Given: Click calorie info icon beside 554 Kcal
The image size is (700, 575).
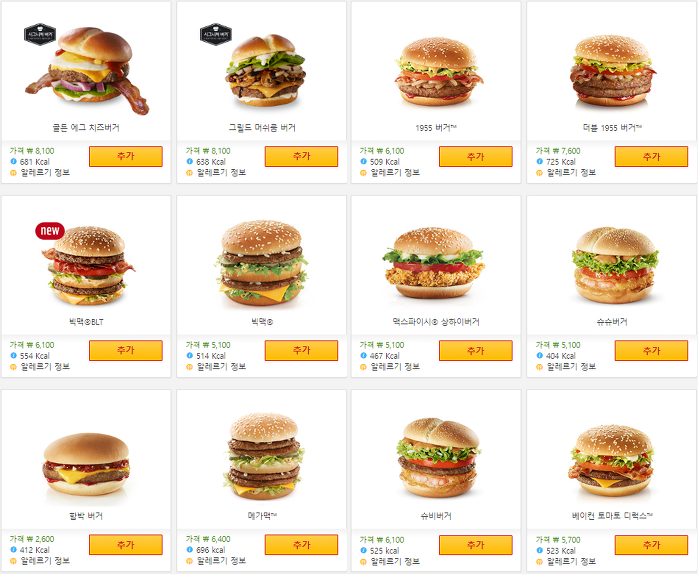Looking at the screenshot, I should click(13, 356).
